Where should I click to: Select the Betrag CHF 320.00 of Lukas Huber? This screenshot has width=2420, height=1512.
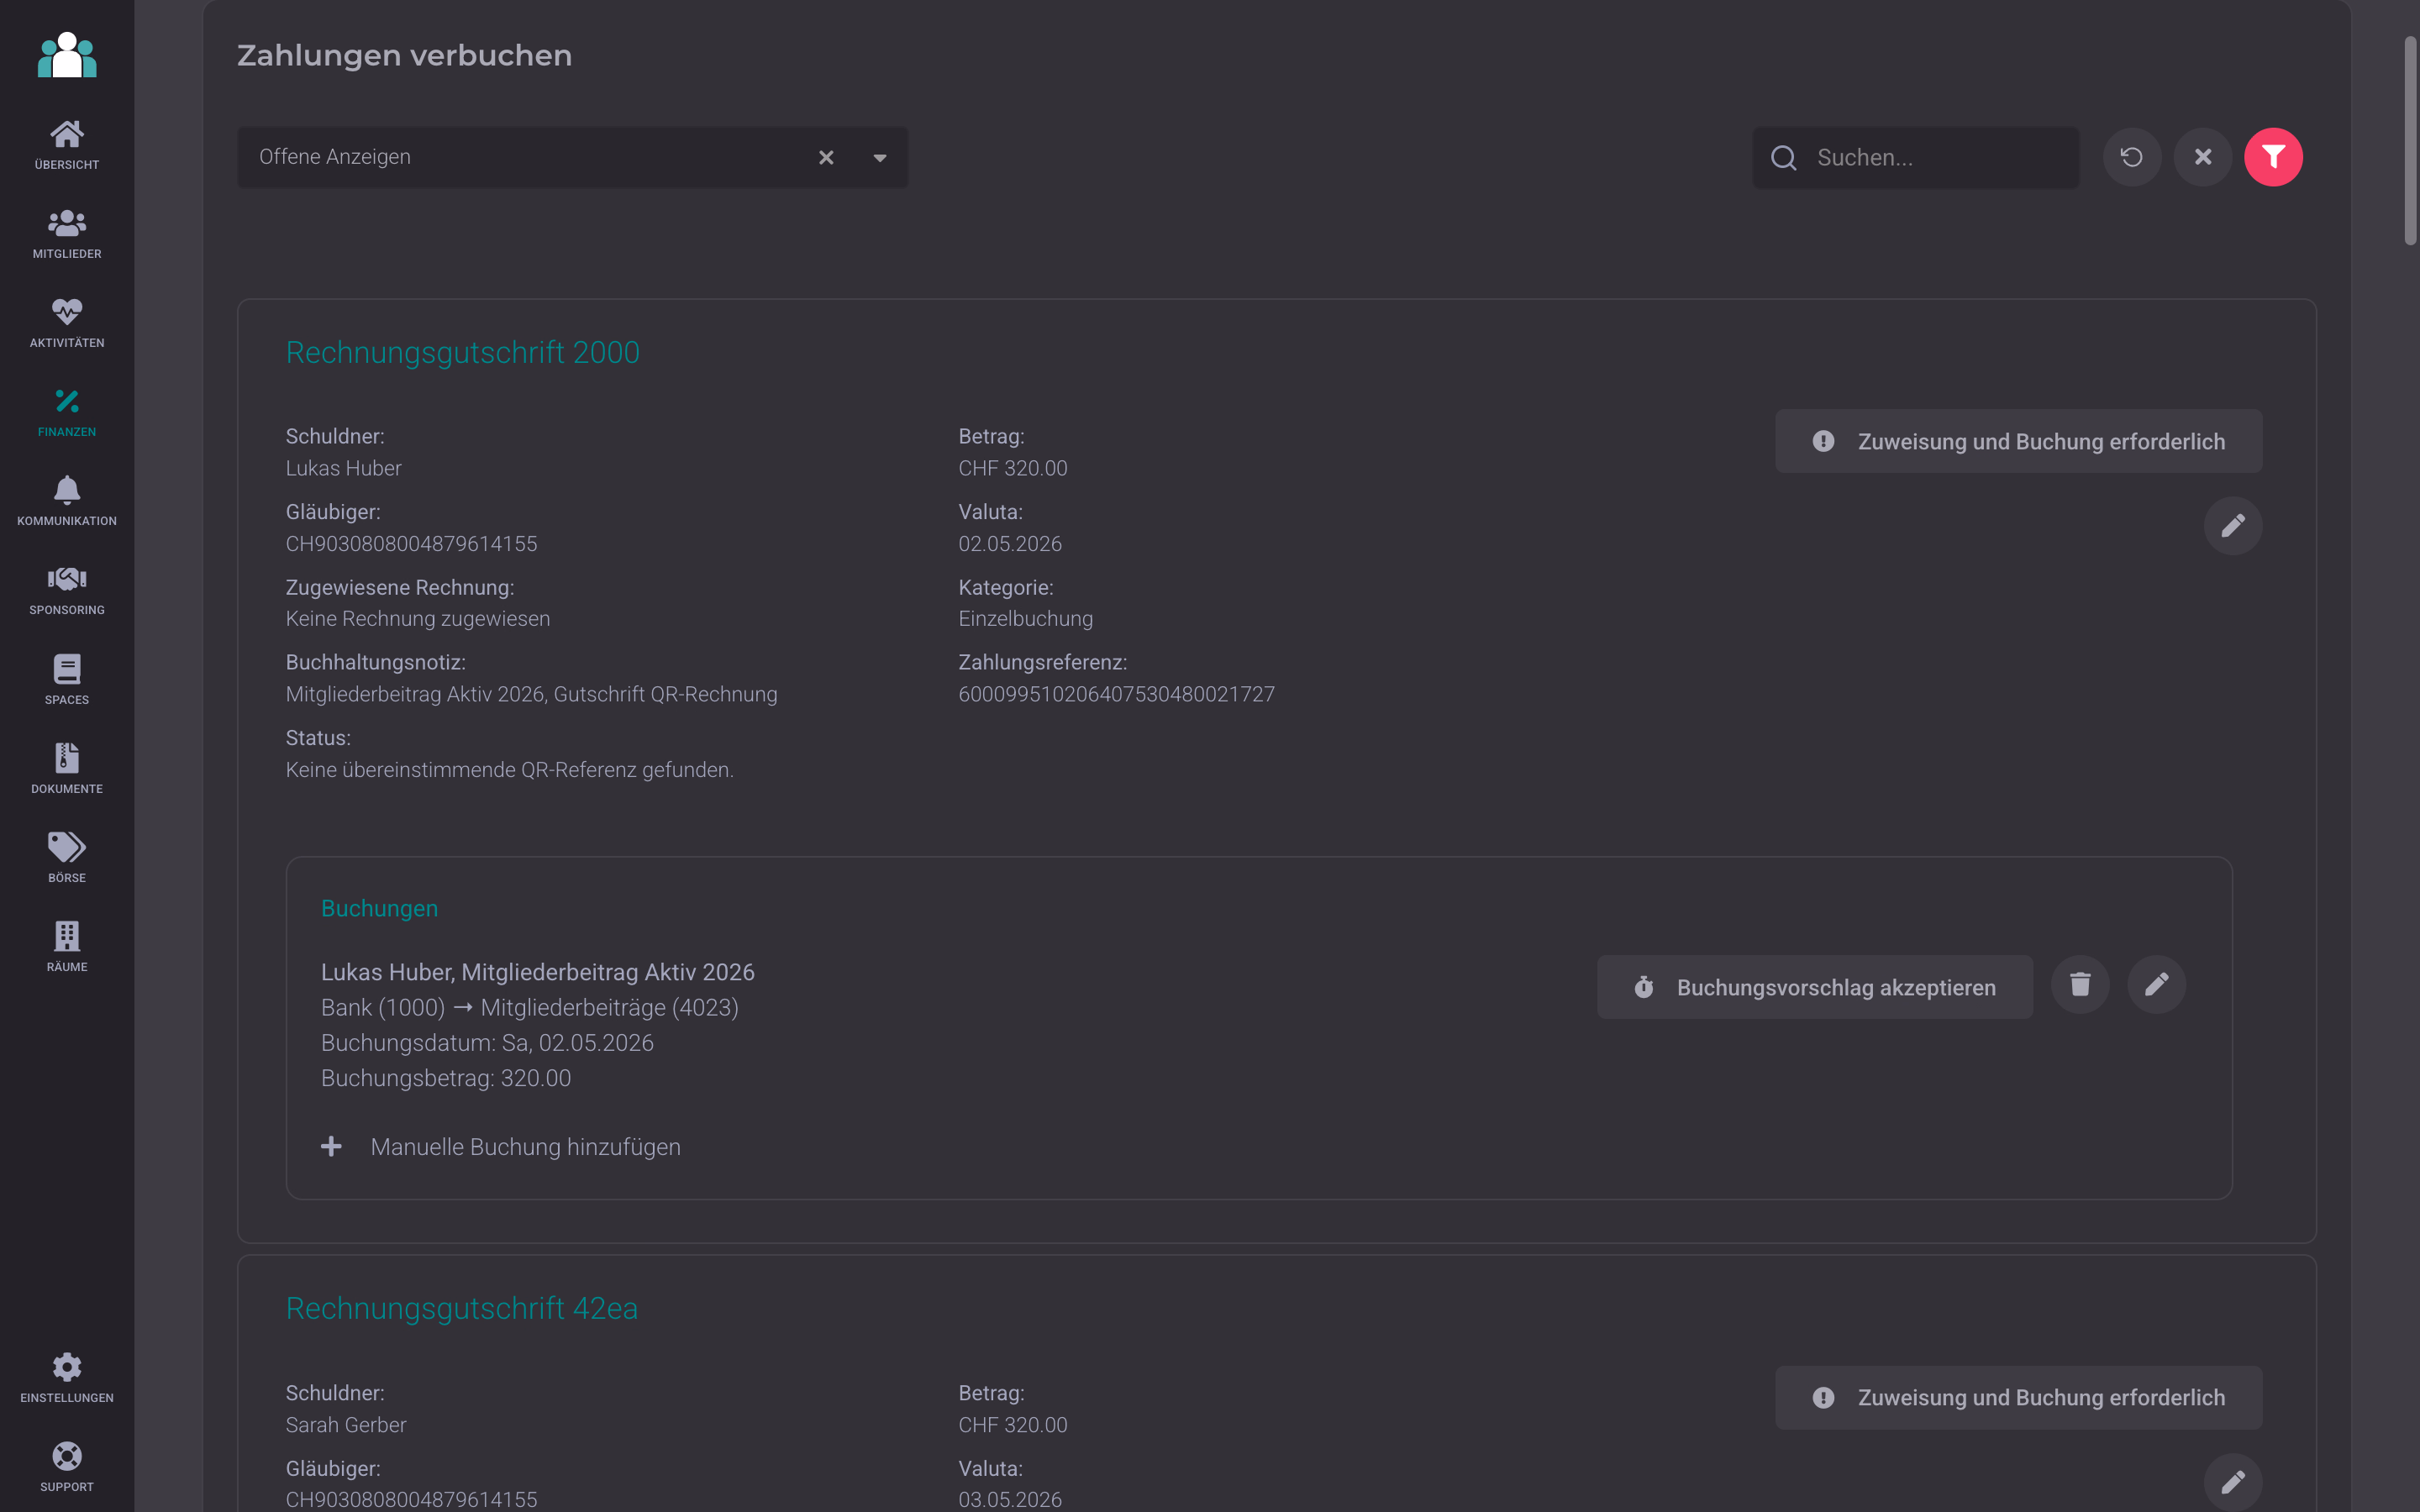(1012, 468)
